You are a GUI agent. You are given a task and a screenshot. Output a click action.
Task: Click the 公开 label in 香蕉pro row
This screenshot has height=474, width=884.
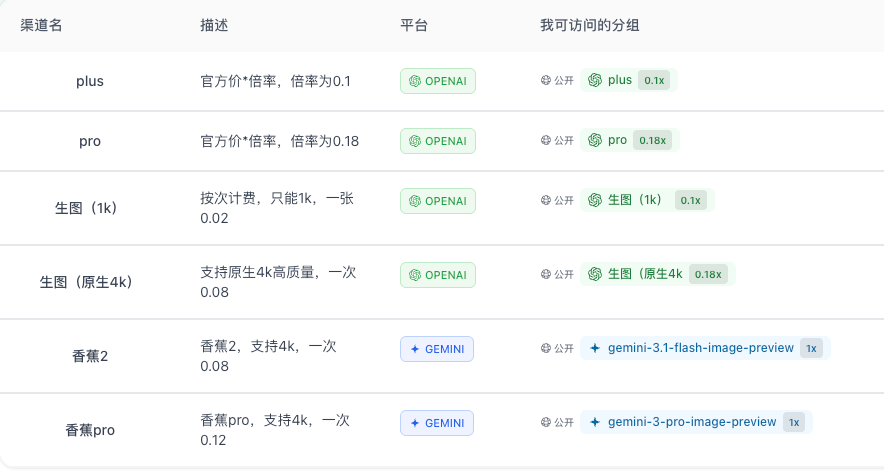point(564,423)
